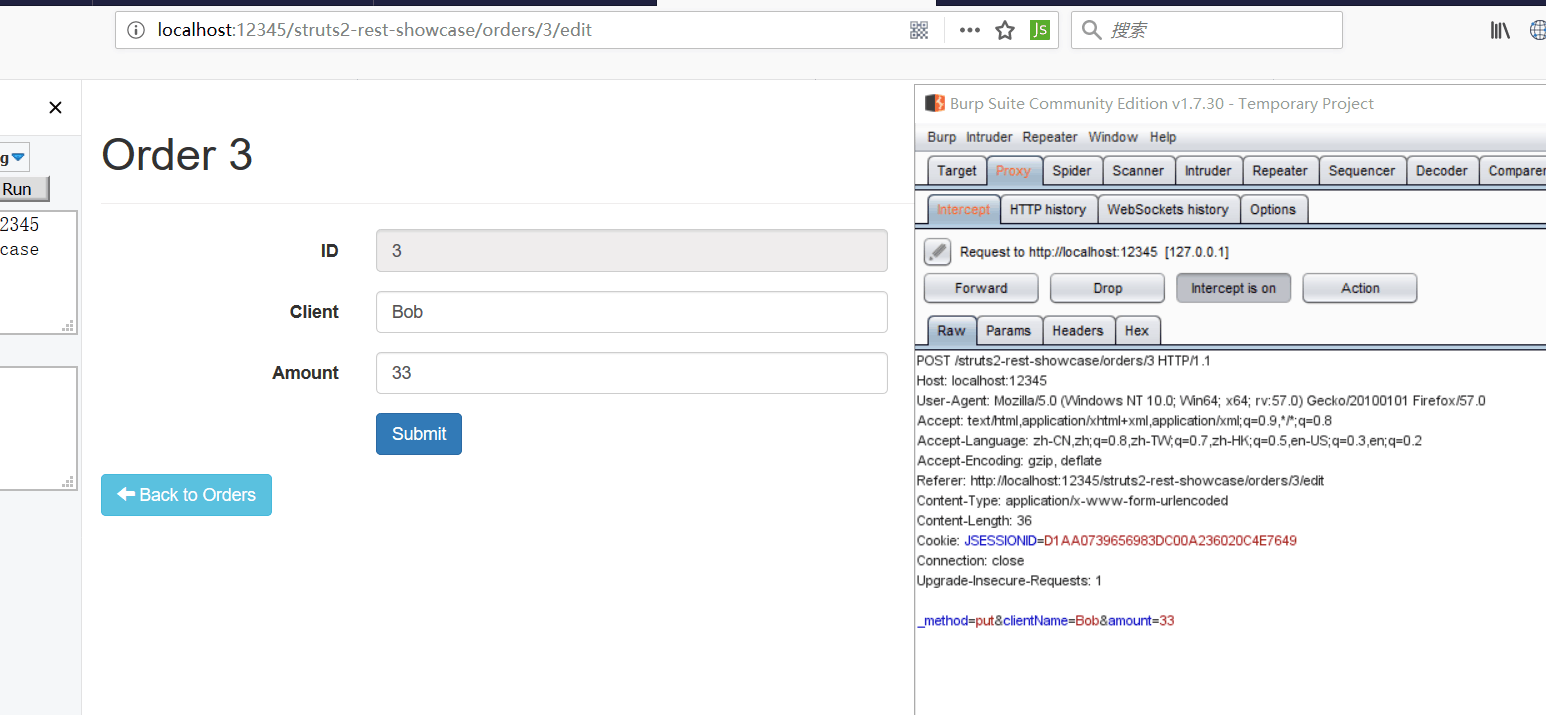
Task: Forward the intercepted request
Action: tap(981, 288)
